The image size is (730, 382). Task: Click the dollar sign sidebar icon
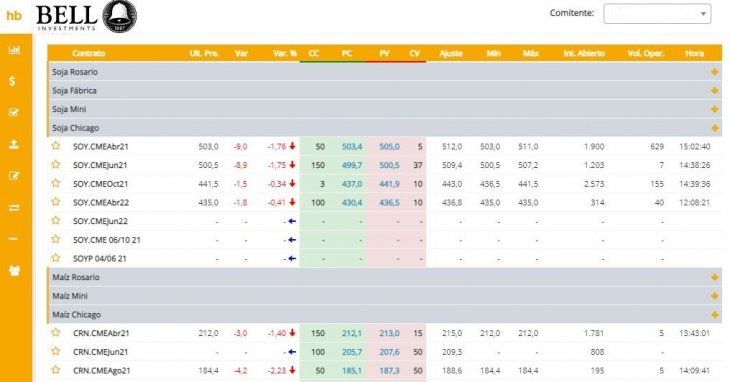(x=13, y=81)
